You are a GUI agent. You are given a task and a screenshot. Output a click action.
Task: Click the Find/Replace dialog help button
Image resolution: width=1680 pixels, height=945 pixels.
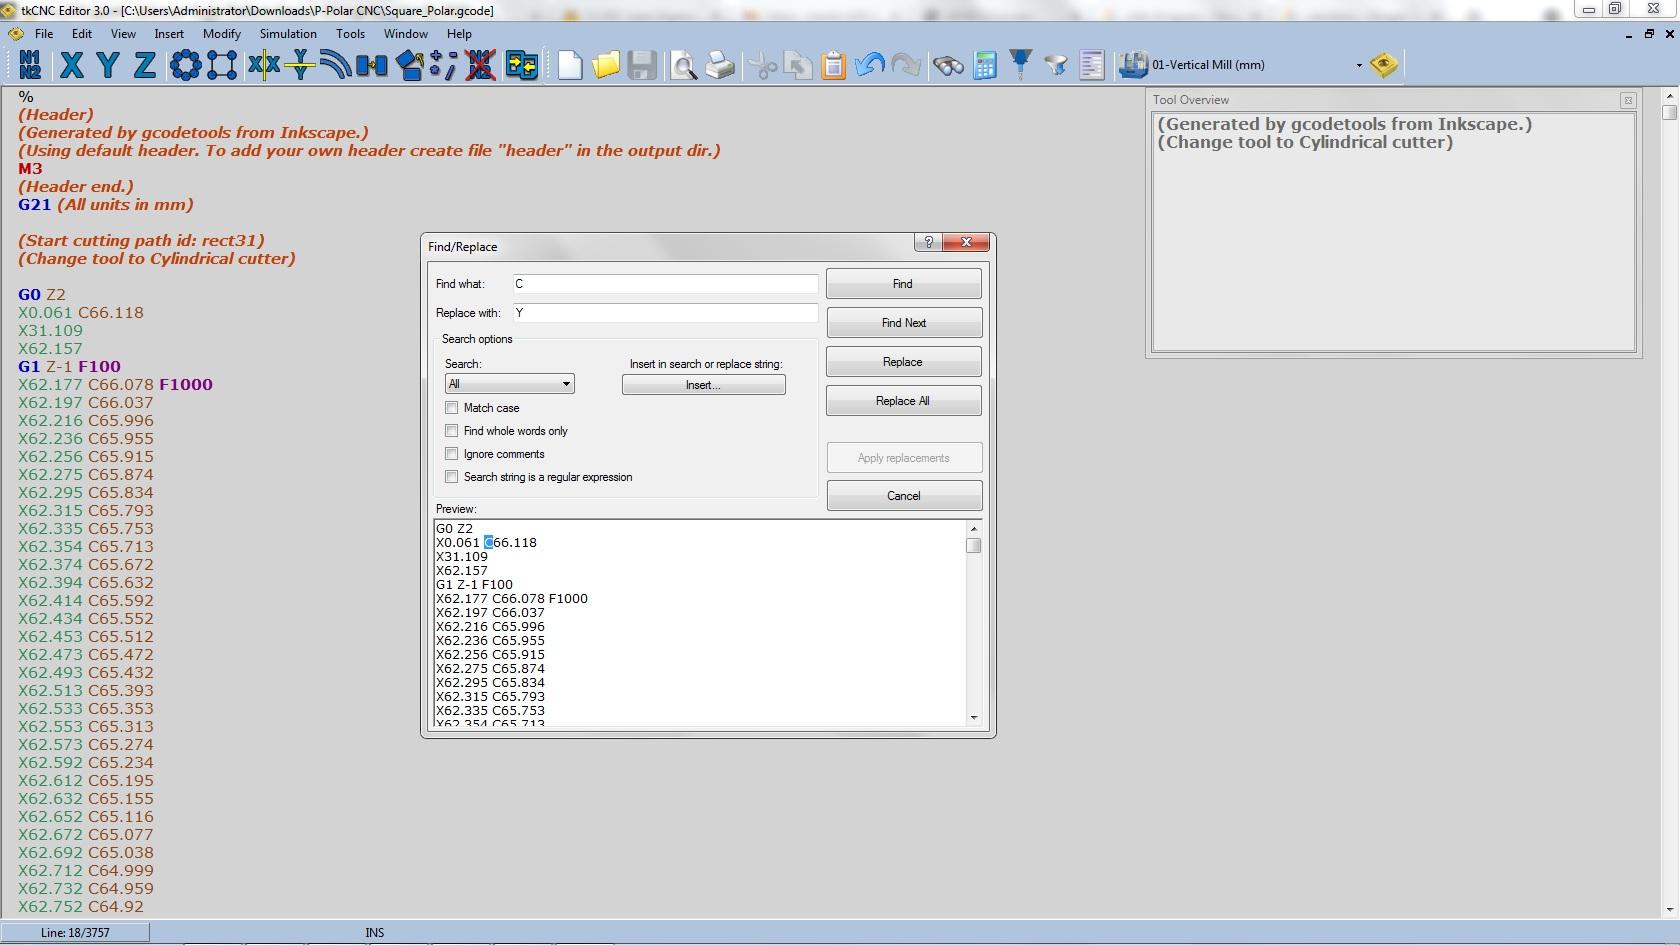point(928,243)
